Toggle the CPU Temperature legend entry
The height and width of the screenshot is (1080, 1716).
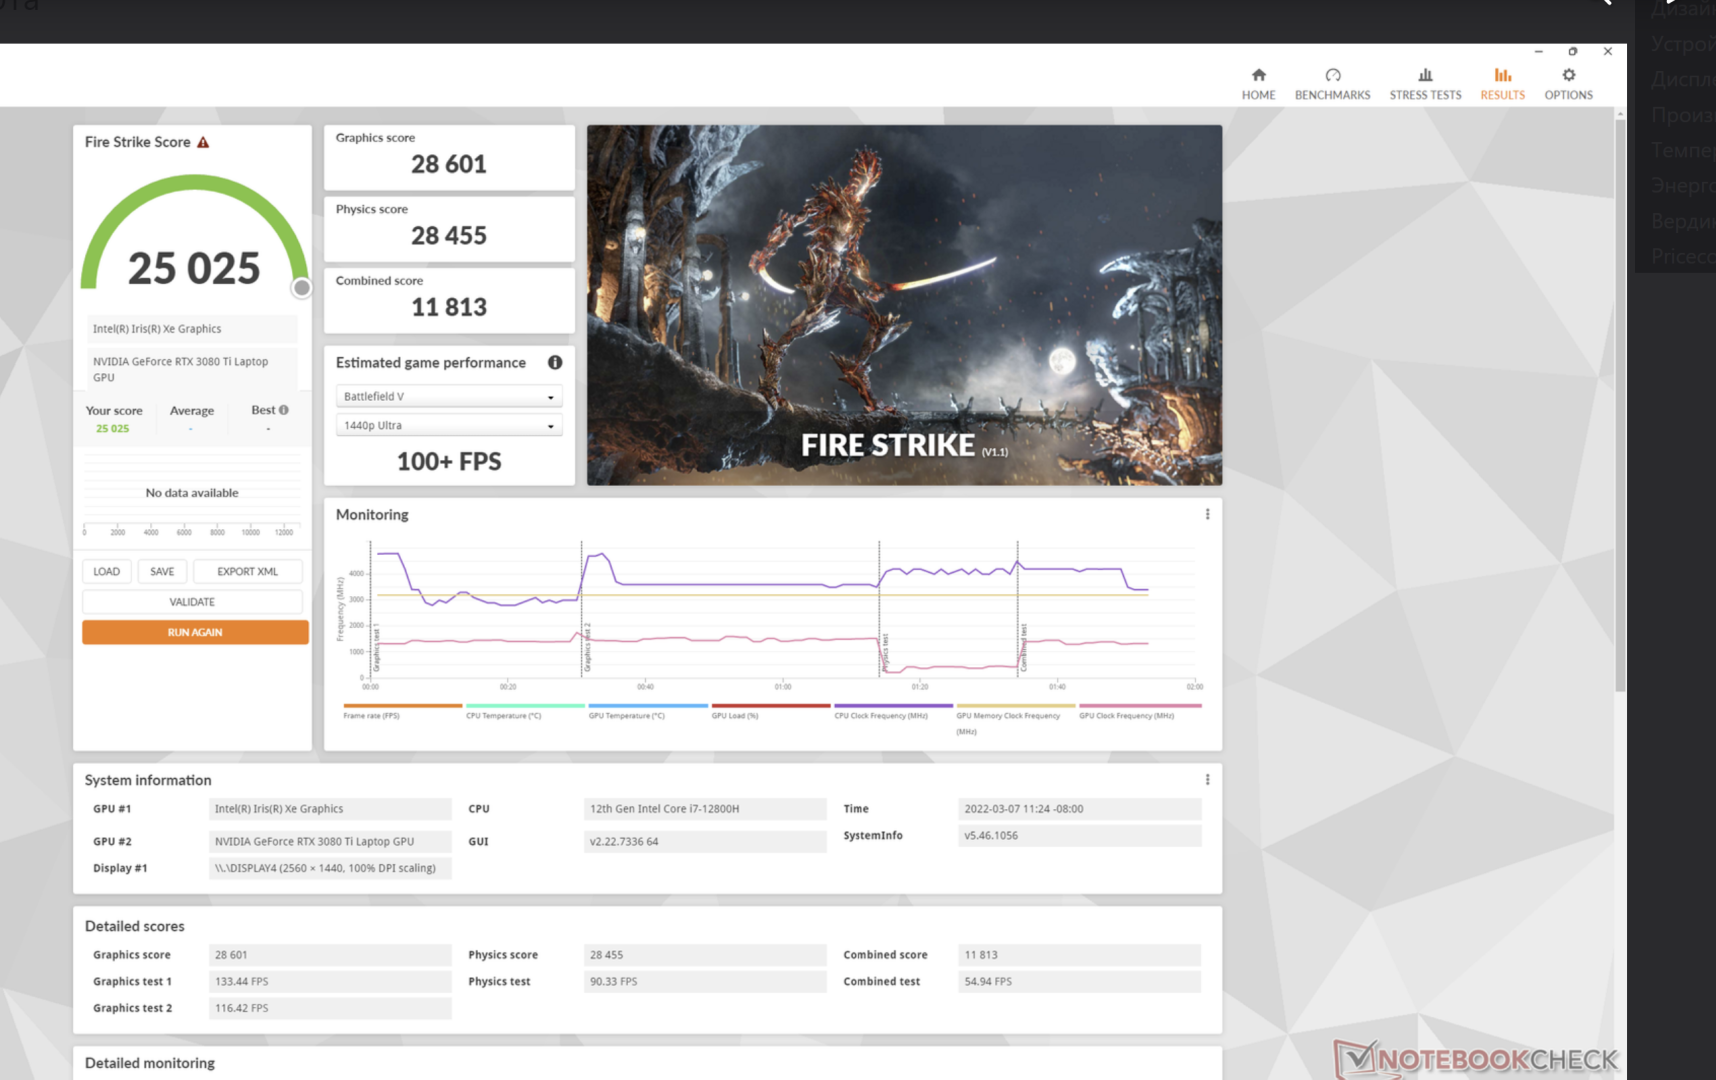(x=525, y=711)
